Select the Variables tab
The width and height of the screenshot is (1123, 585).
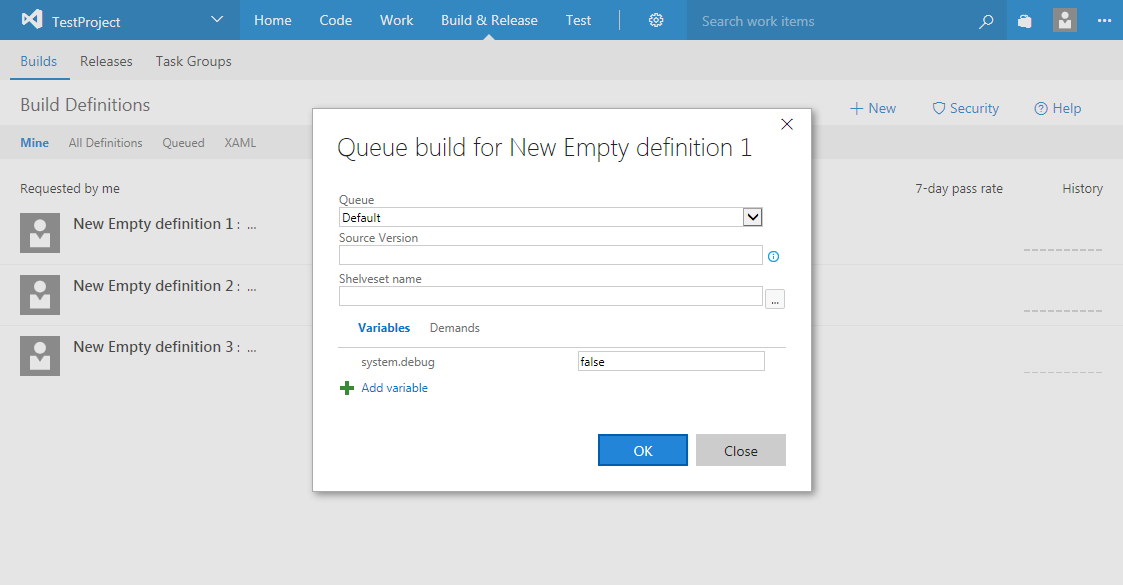[384, 328]
